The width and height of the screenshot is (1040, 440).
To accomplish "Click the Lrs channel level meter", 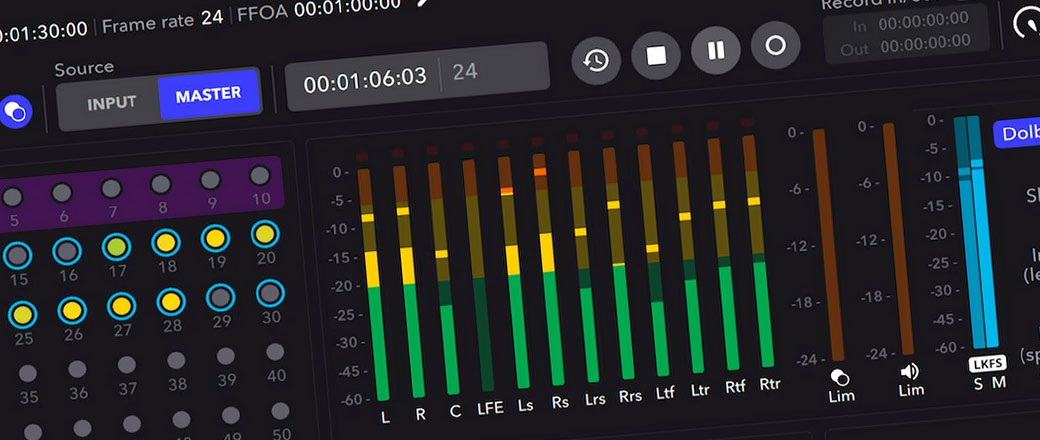I will [x=584, y=266].
